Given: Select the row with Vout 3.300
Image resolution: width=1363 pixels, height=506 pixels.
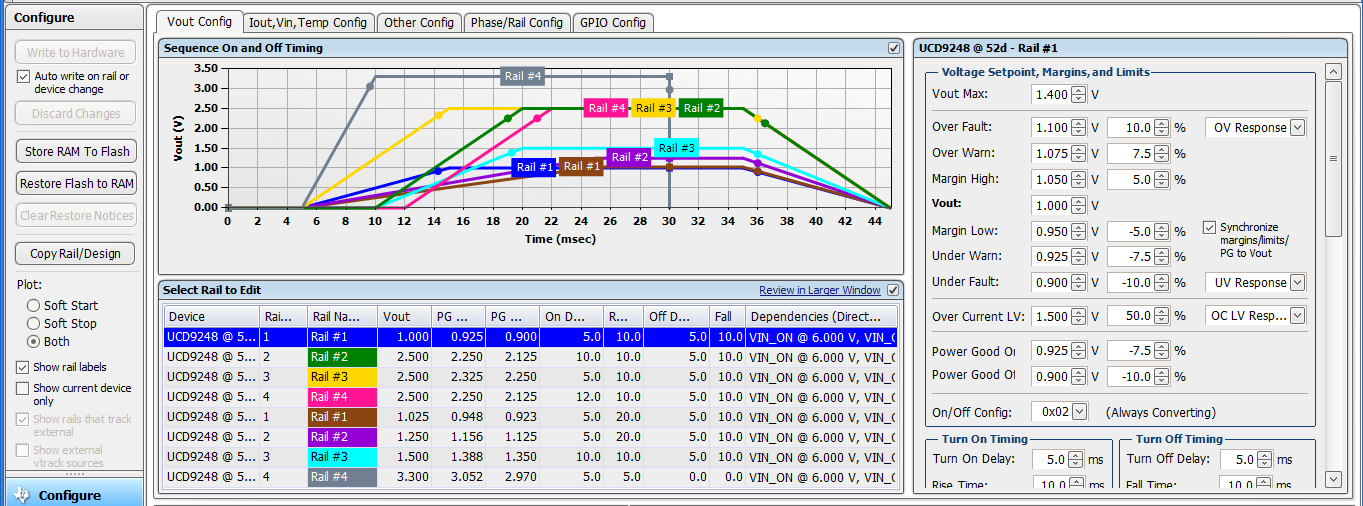Looking at the screenshot, I should [530, 477].
